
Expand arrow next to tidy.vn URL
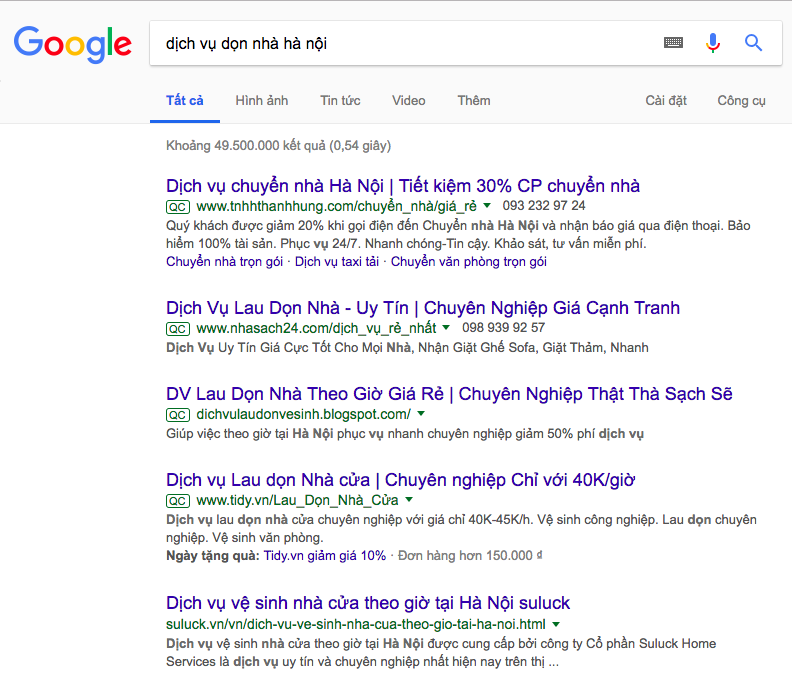pyautogui.click(x=409, y=500)
